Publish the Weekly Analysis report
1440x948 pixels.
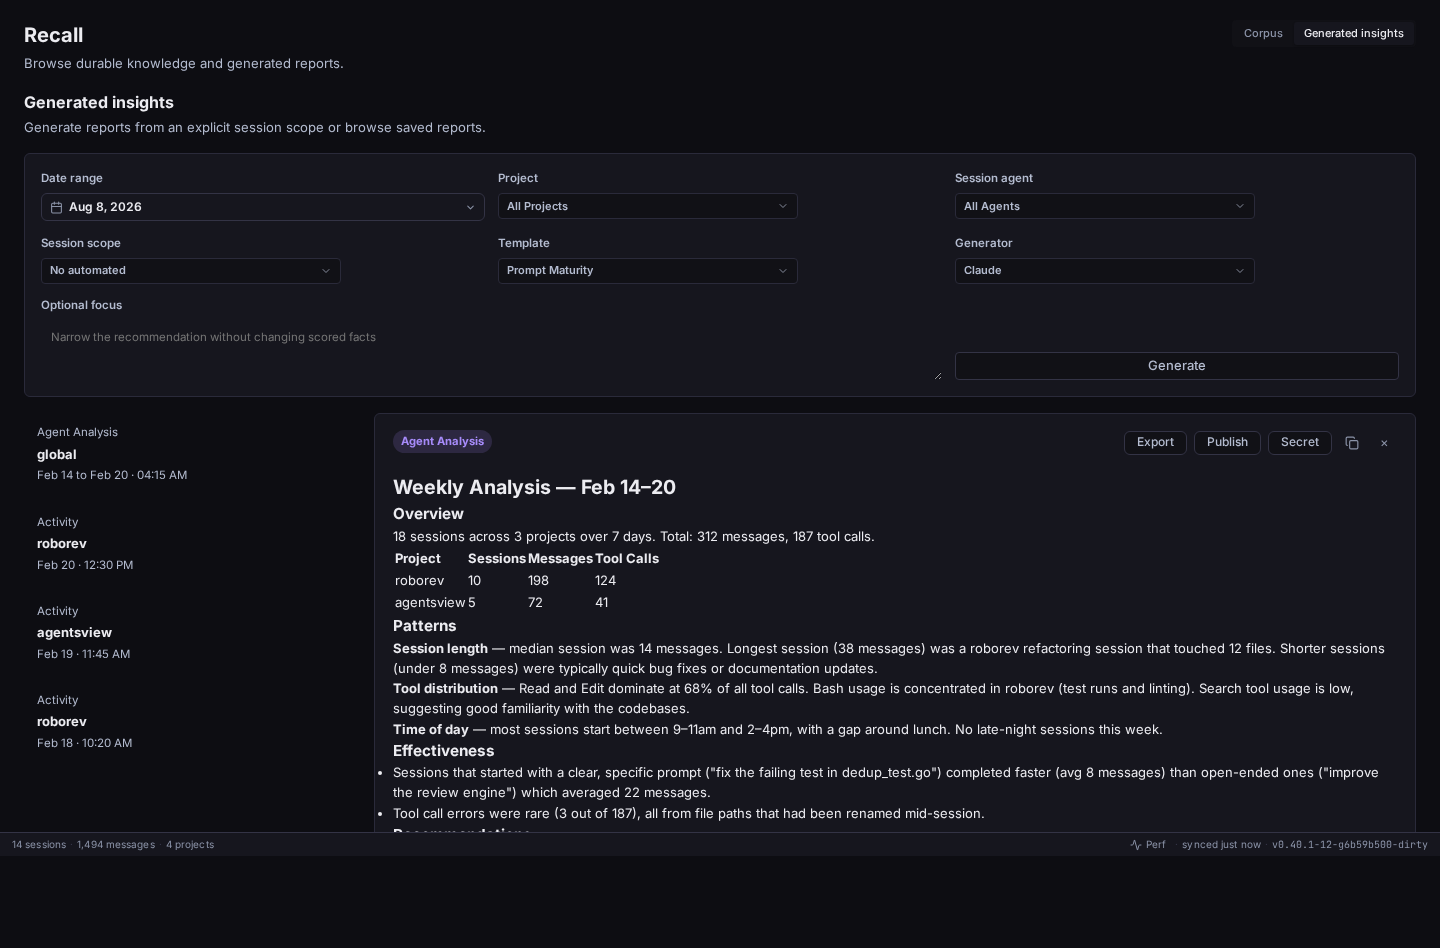pos(1227,442)
